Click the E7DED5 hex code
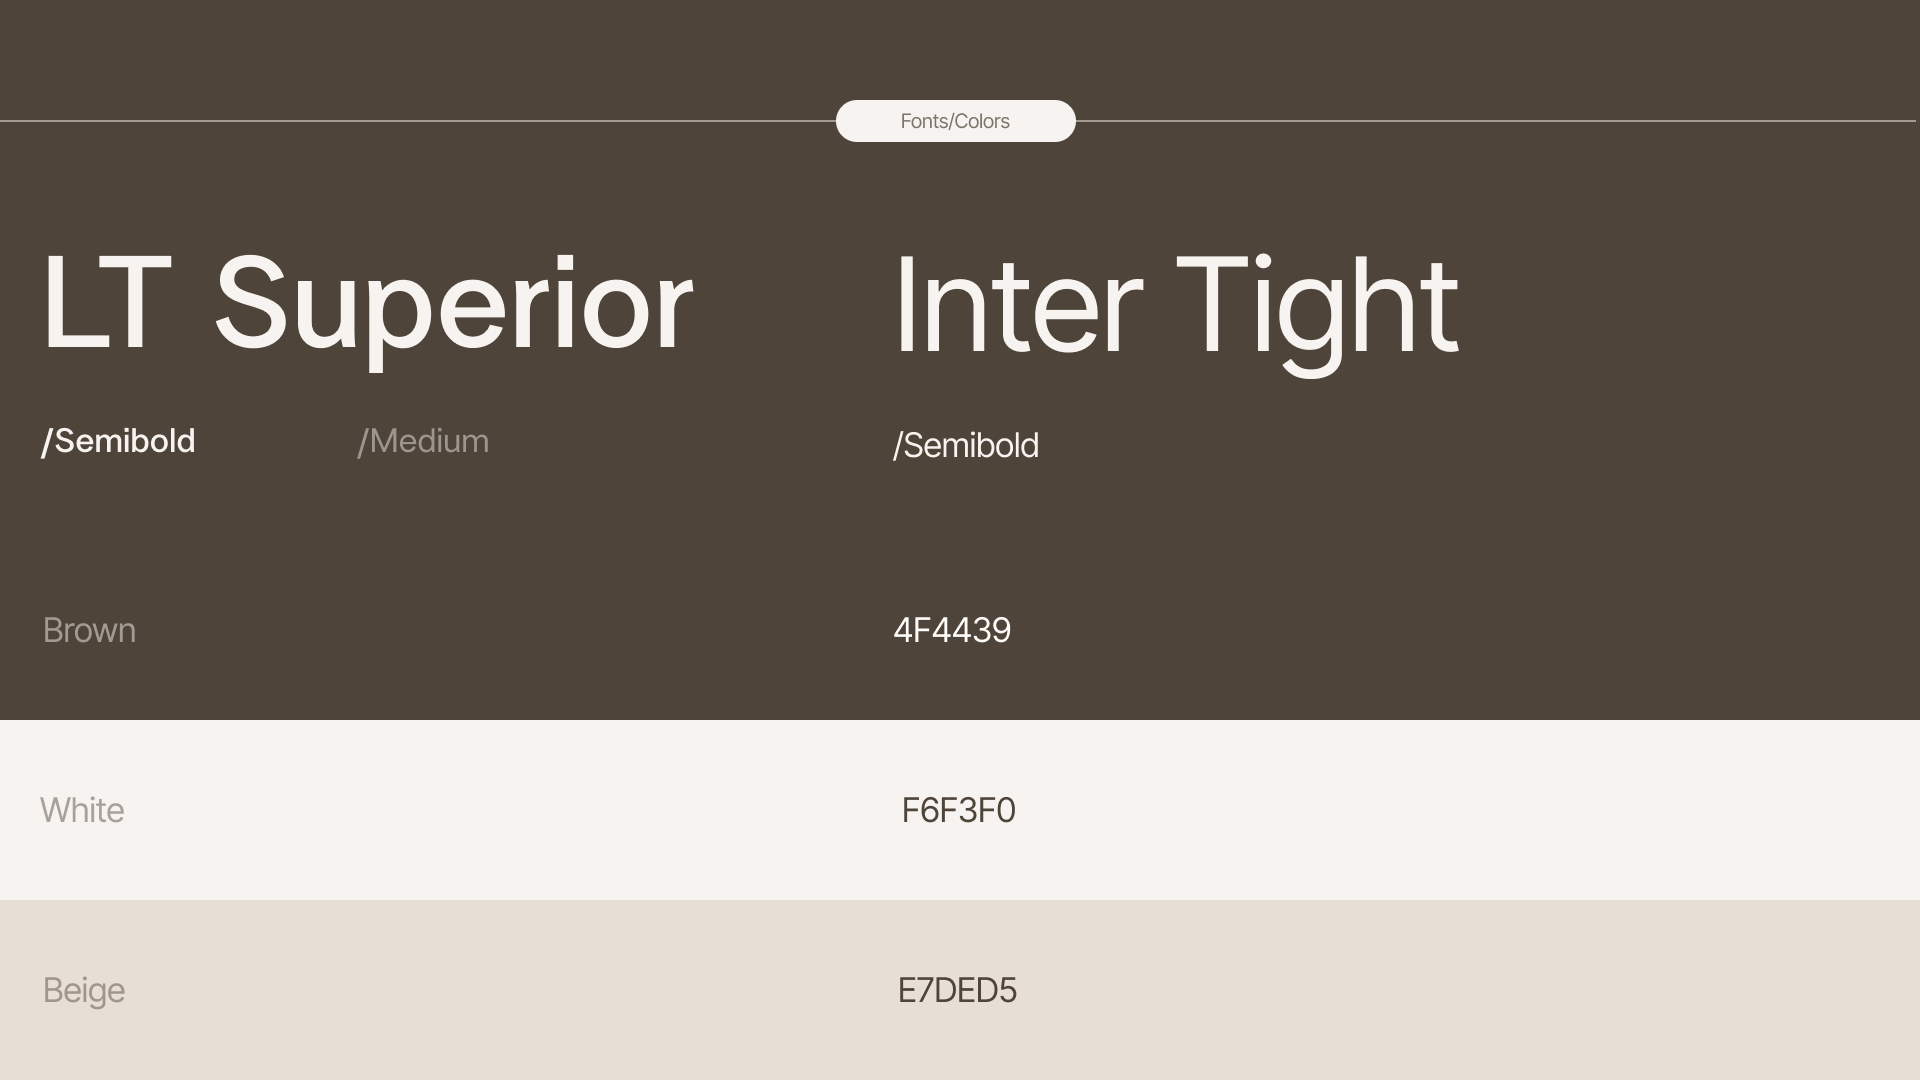This screenshot has height=1080, width=1920. point(957,990)
